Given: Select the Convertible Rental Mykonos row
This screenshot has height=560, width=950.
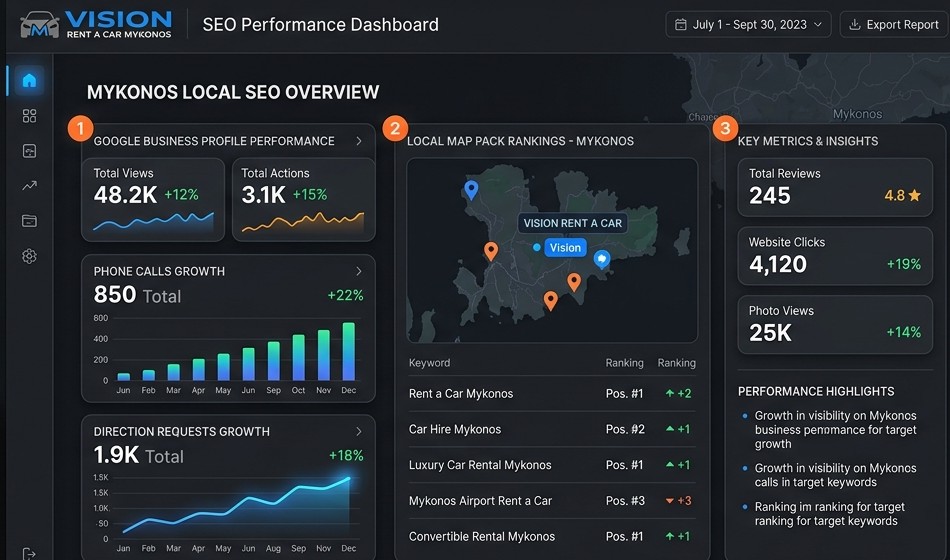Looking at the screenshot, I should point(552,536).
